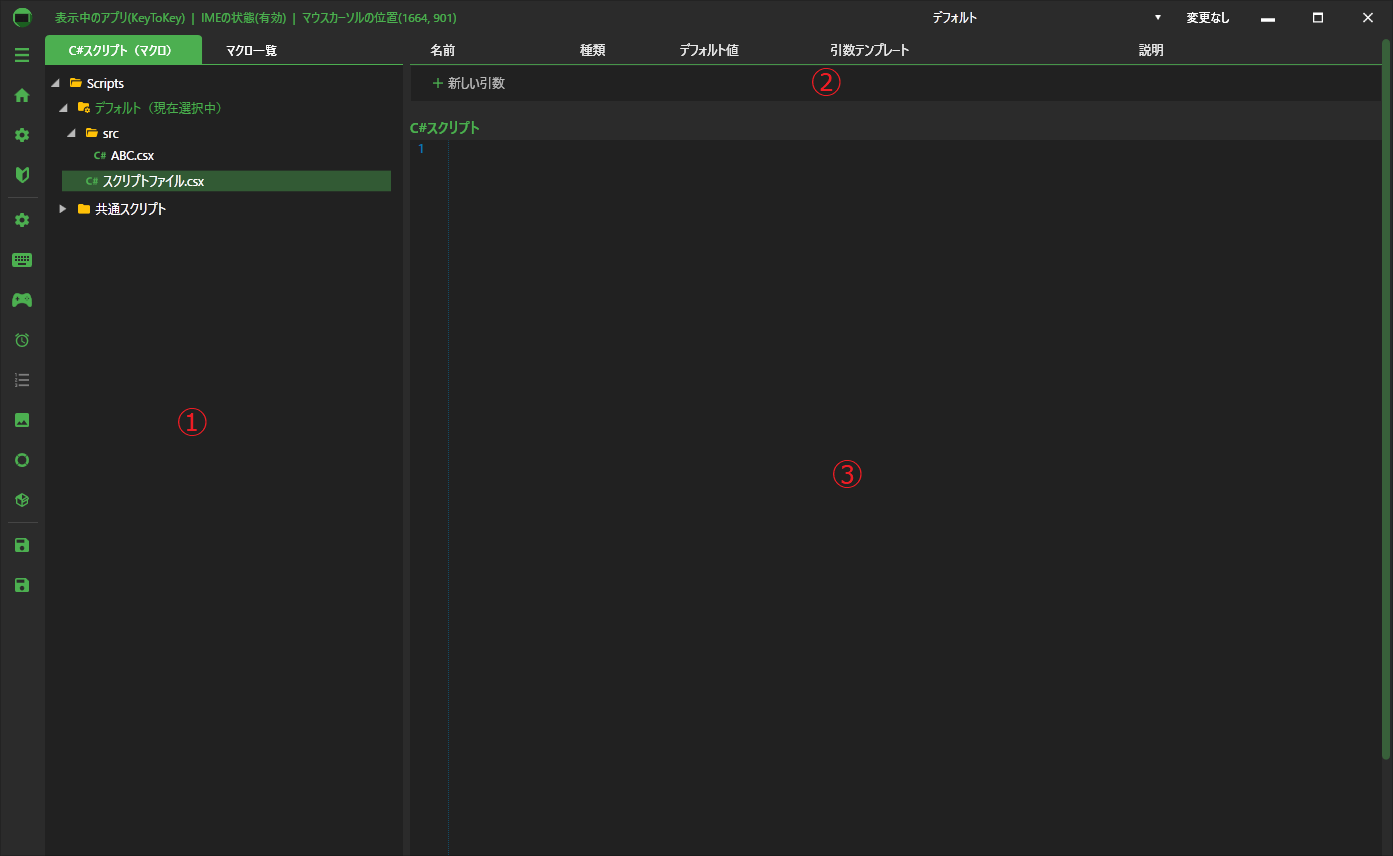Click the C# icon of ABC.csx

tap(100, 155)
